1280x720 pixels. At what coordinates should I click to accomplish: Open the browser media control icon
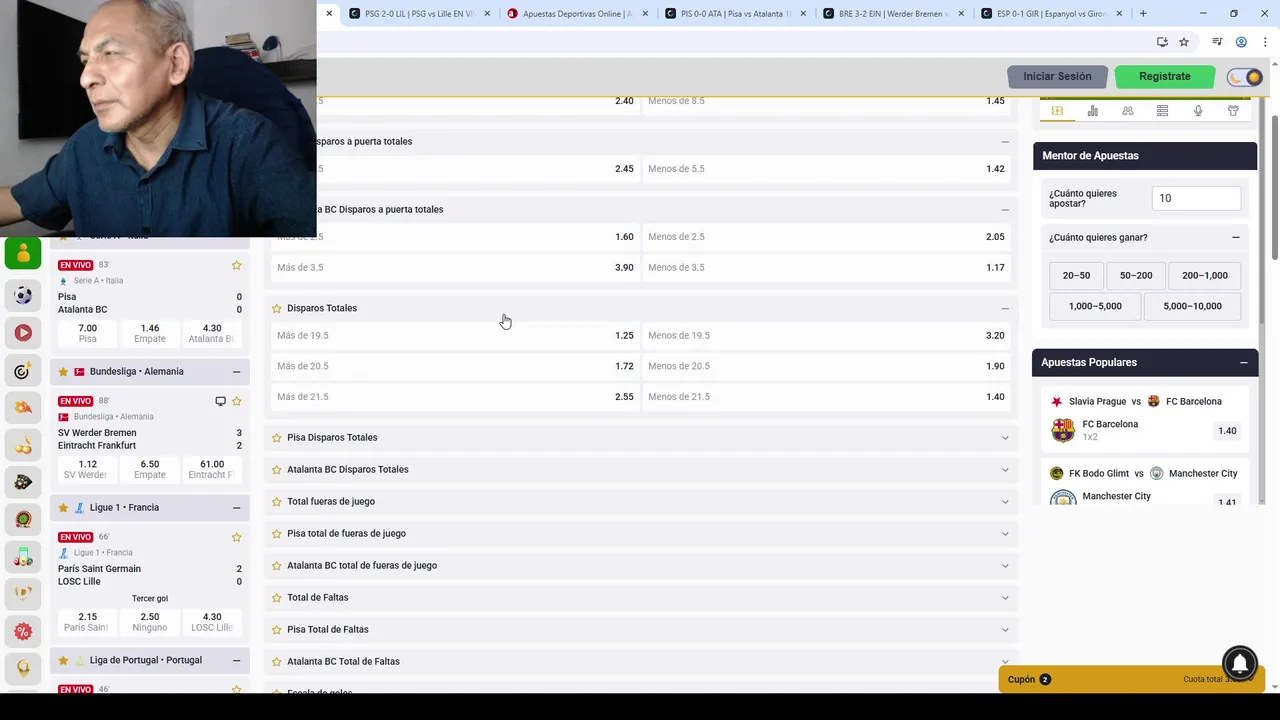click(x=1217, y=42)
